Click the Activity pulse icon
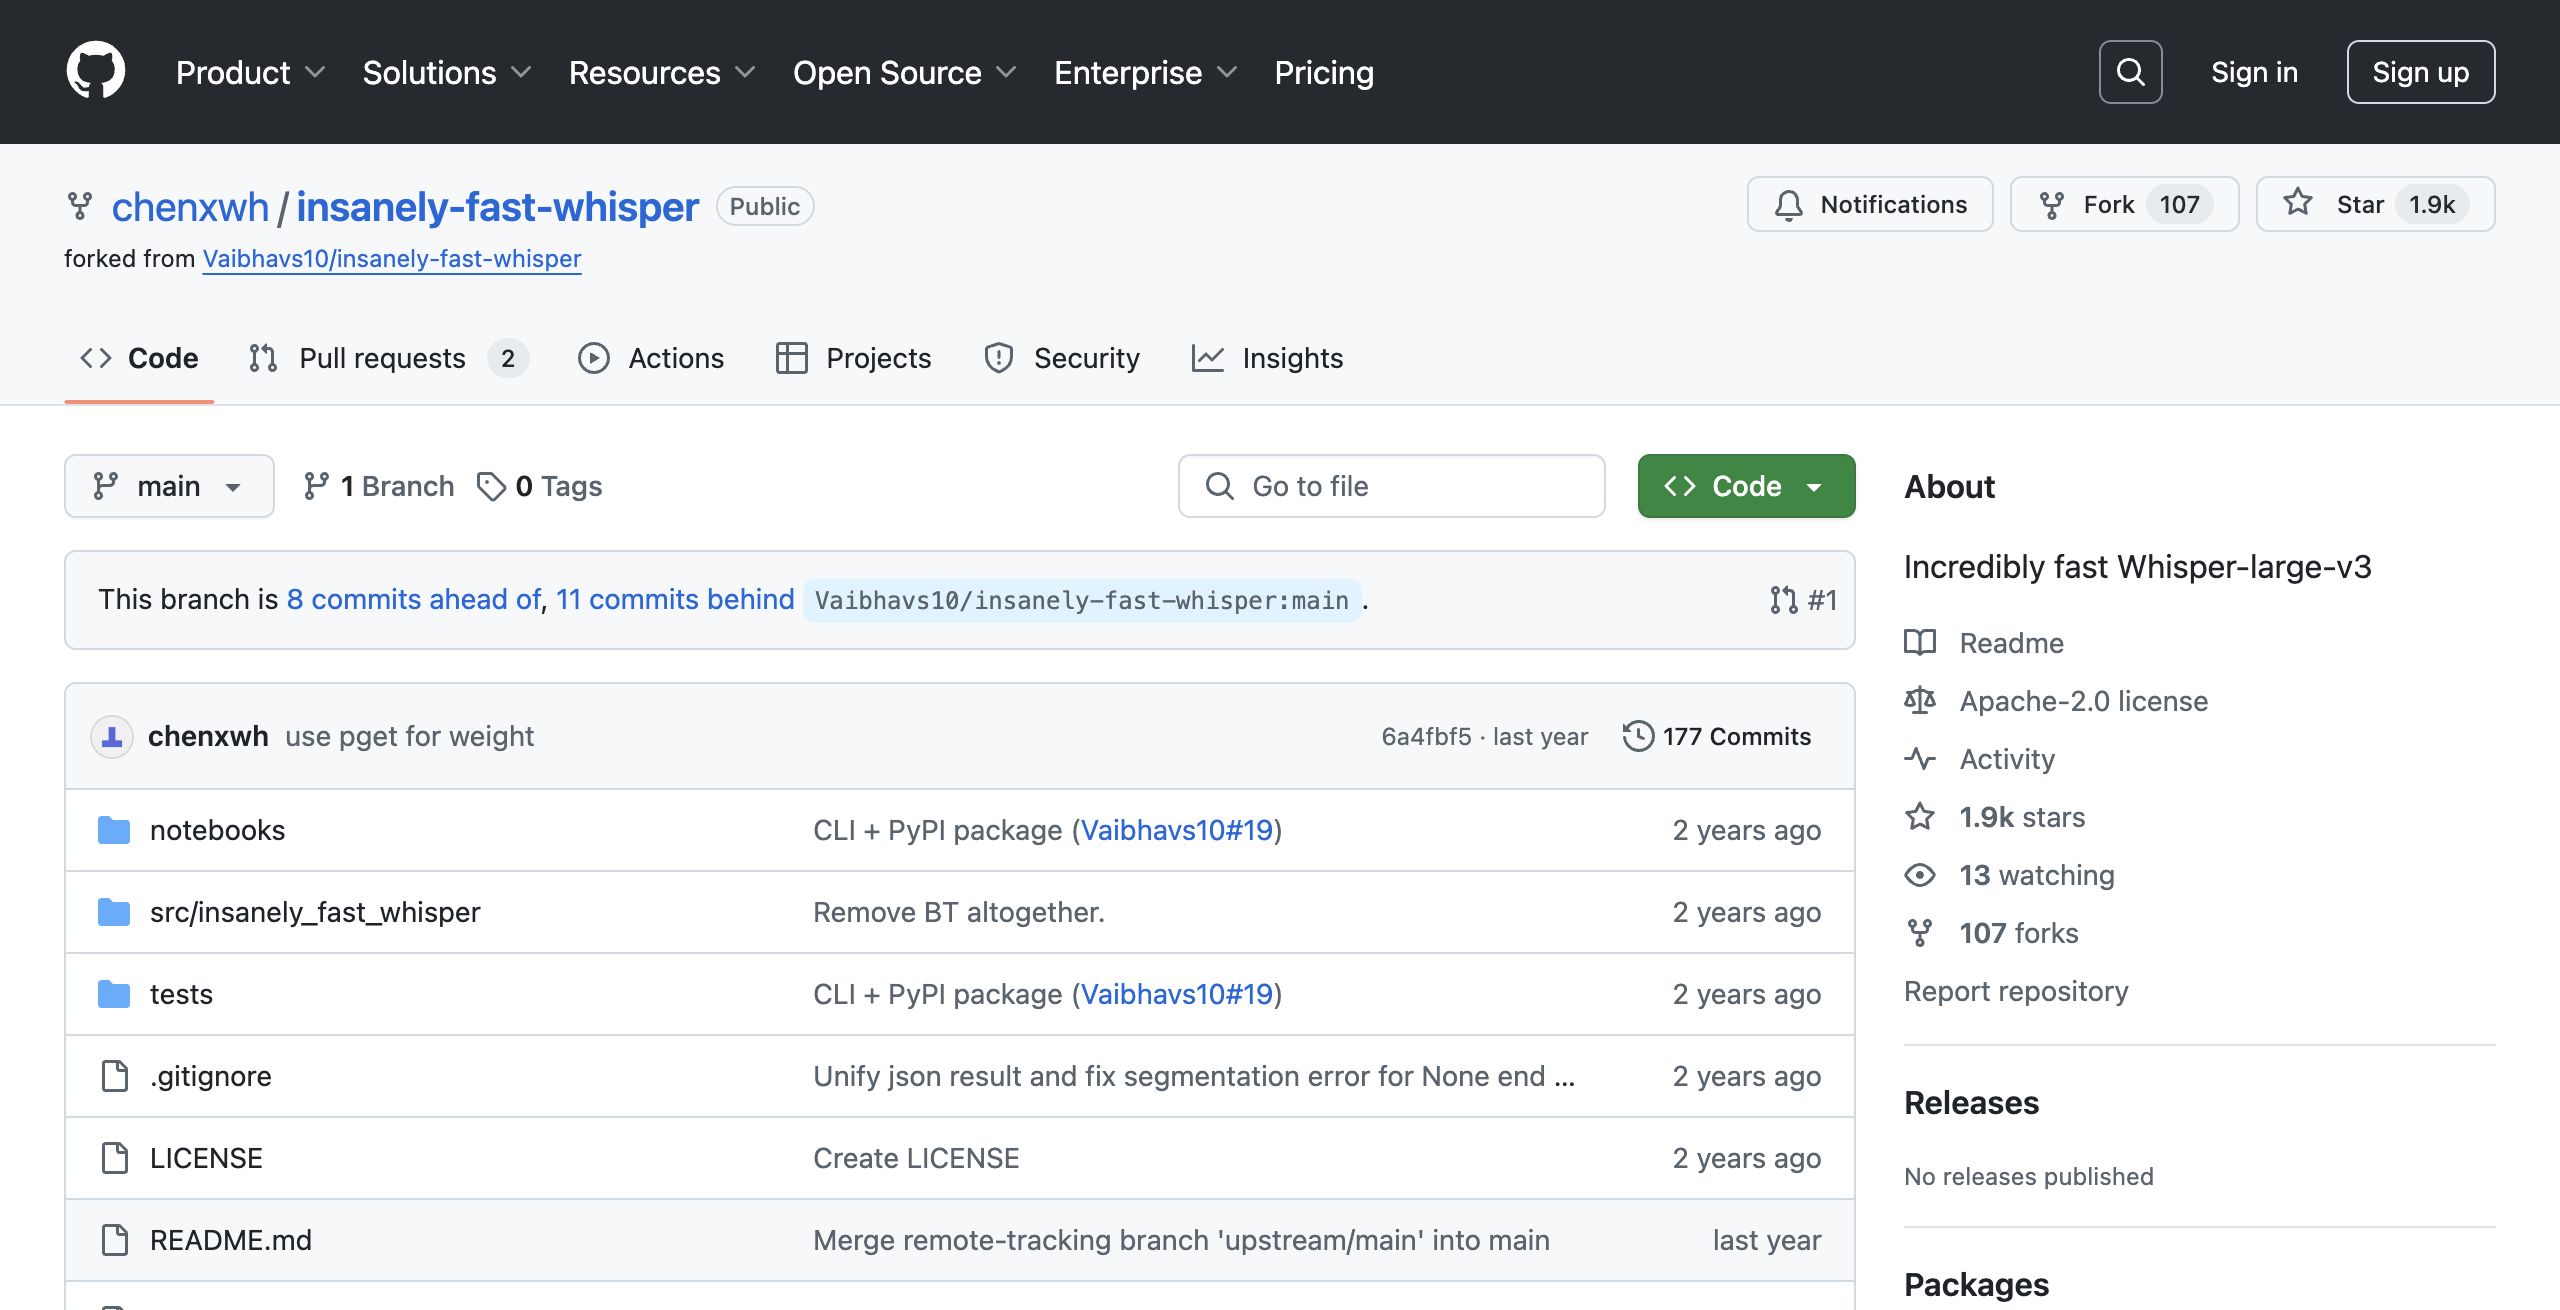The width and height of the screenshot is (2560, 1310). [1920, 759]
